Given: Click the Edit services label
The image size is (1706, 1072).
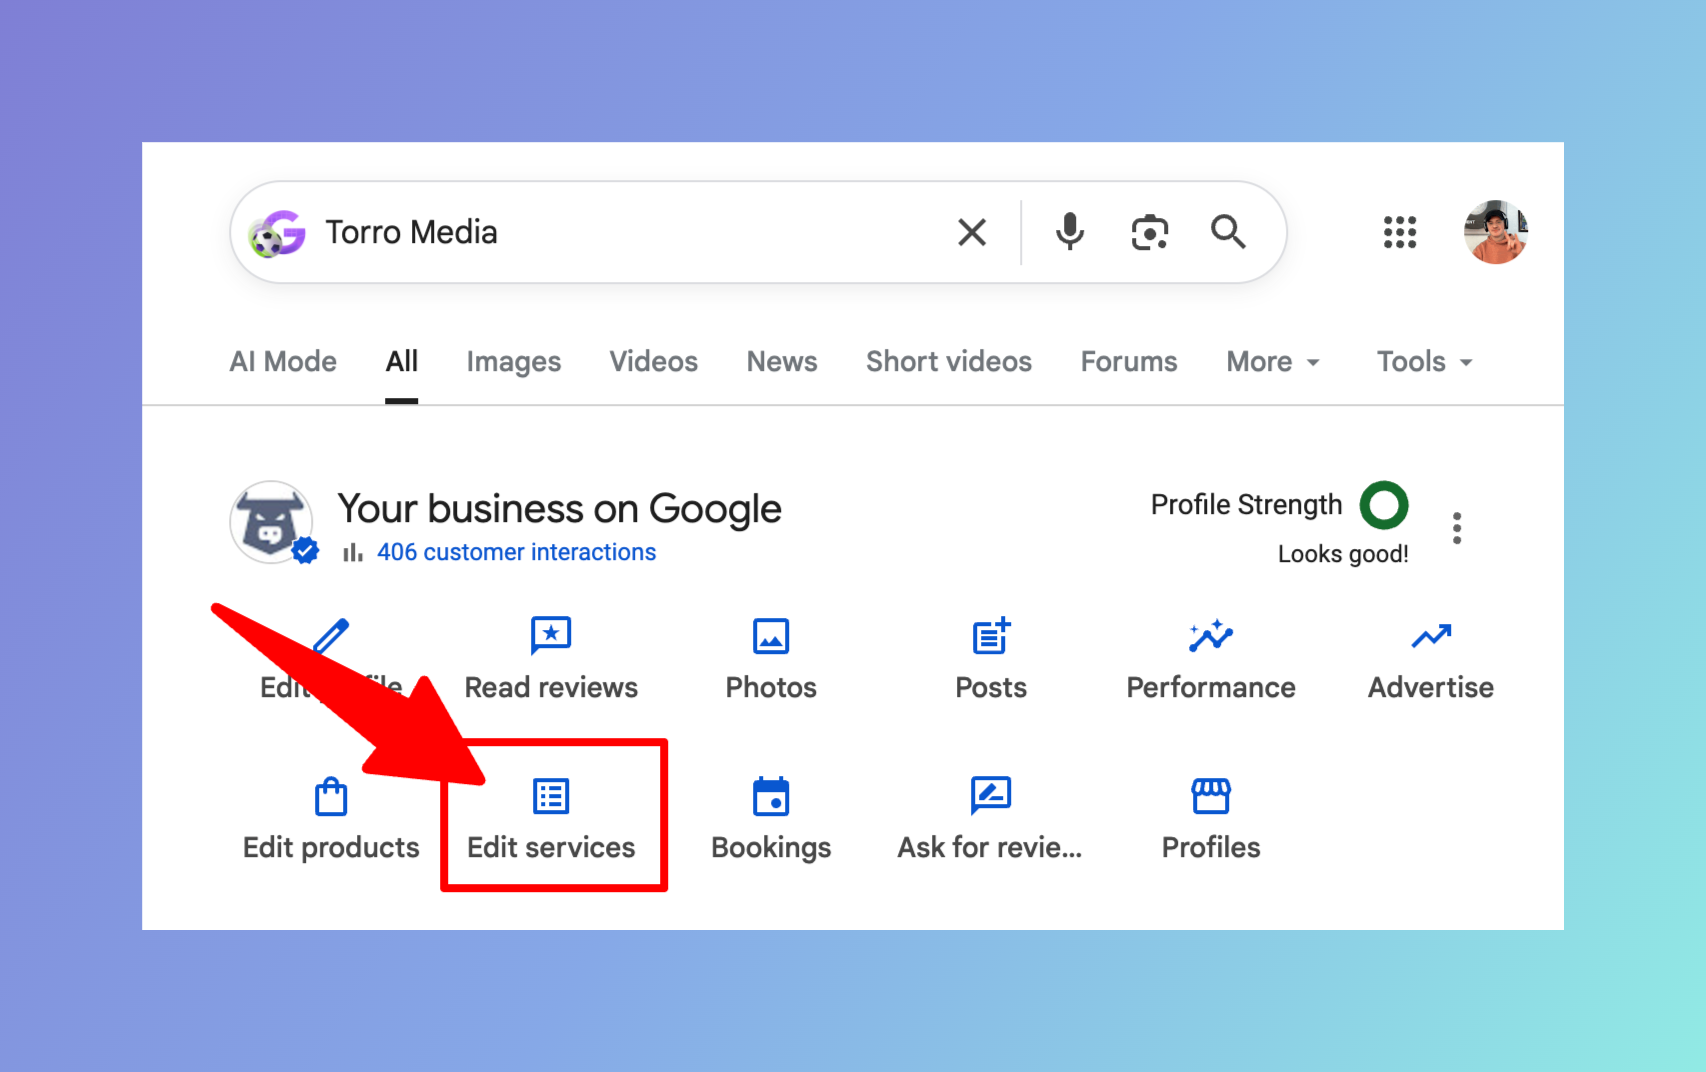Looking at the screenshot, I should [551, 847].
